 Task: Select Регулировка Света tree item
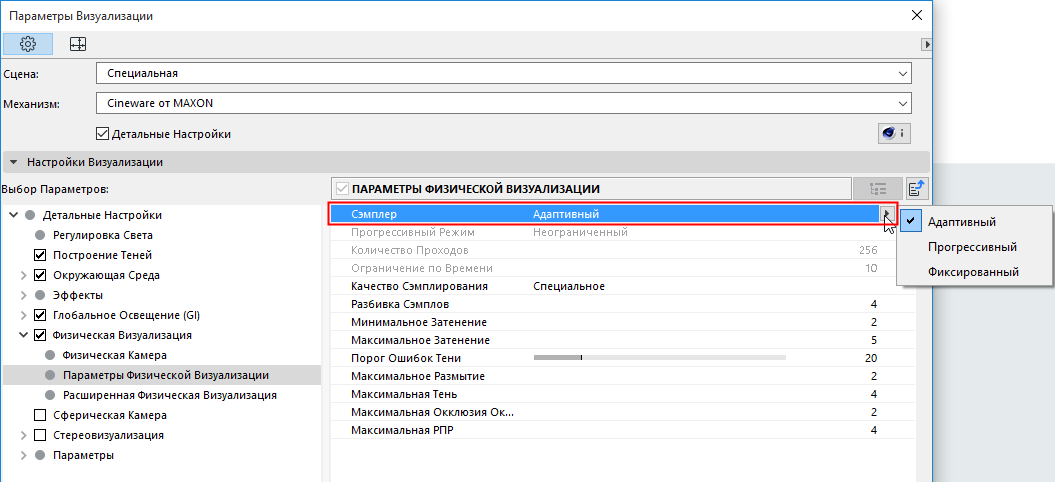pos(103,236)
